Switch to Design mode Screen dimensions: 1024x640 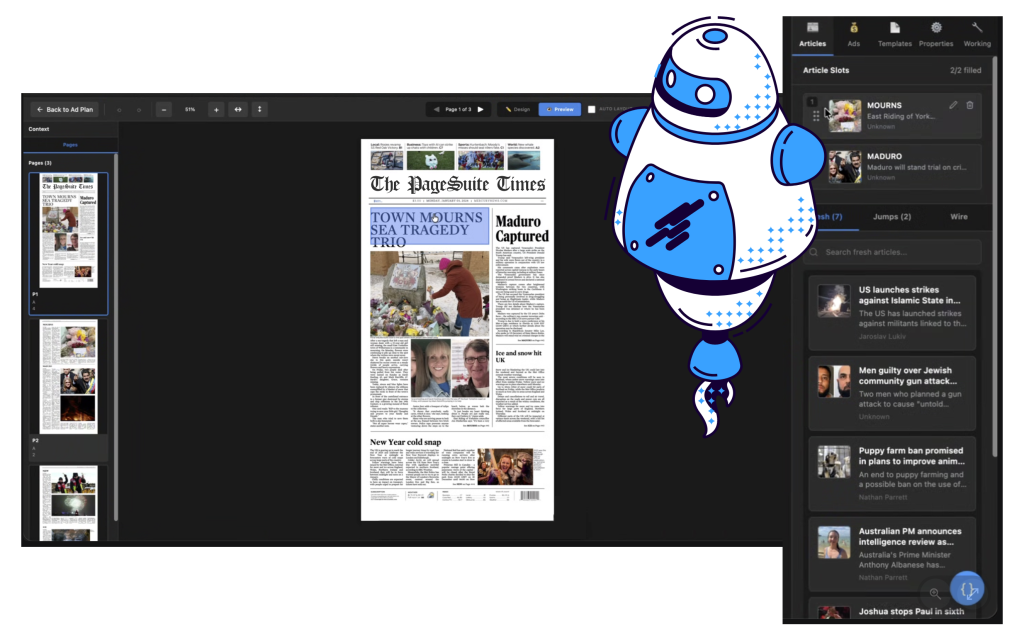click(x=517, y=109)
